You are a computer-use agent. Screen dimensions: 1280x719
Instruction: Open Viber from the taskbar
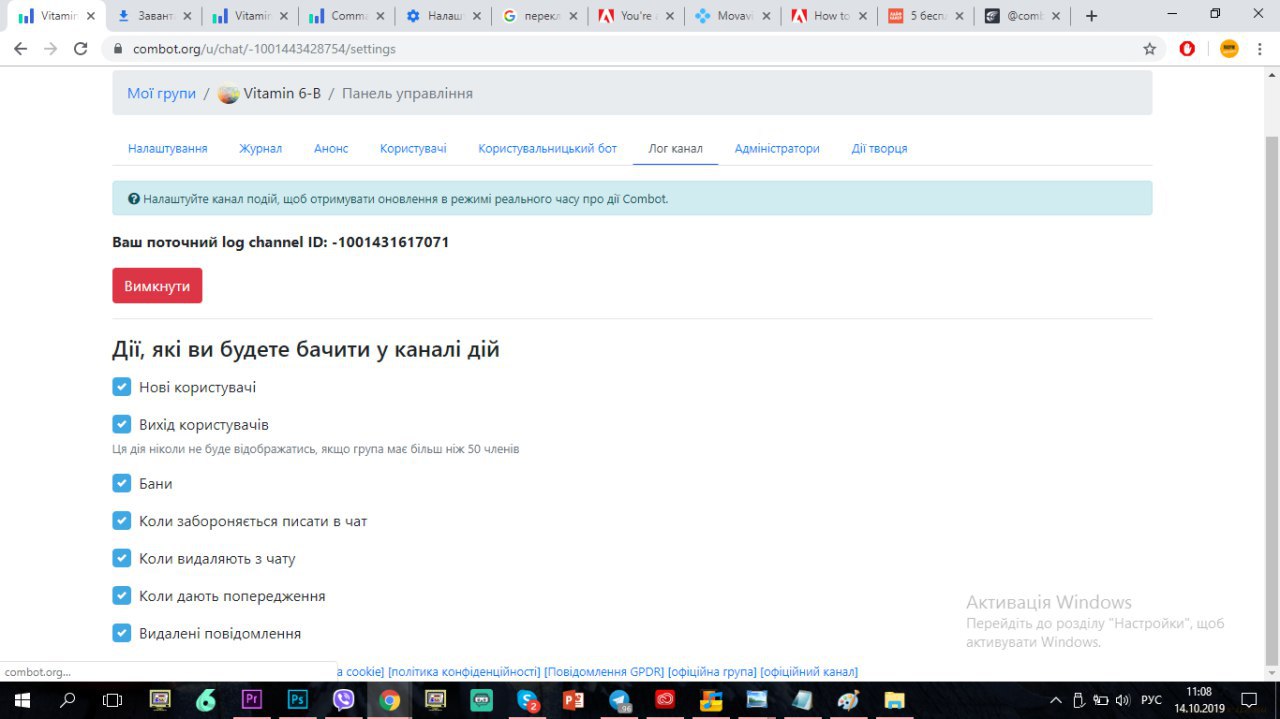click(343, 700)
